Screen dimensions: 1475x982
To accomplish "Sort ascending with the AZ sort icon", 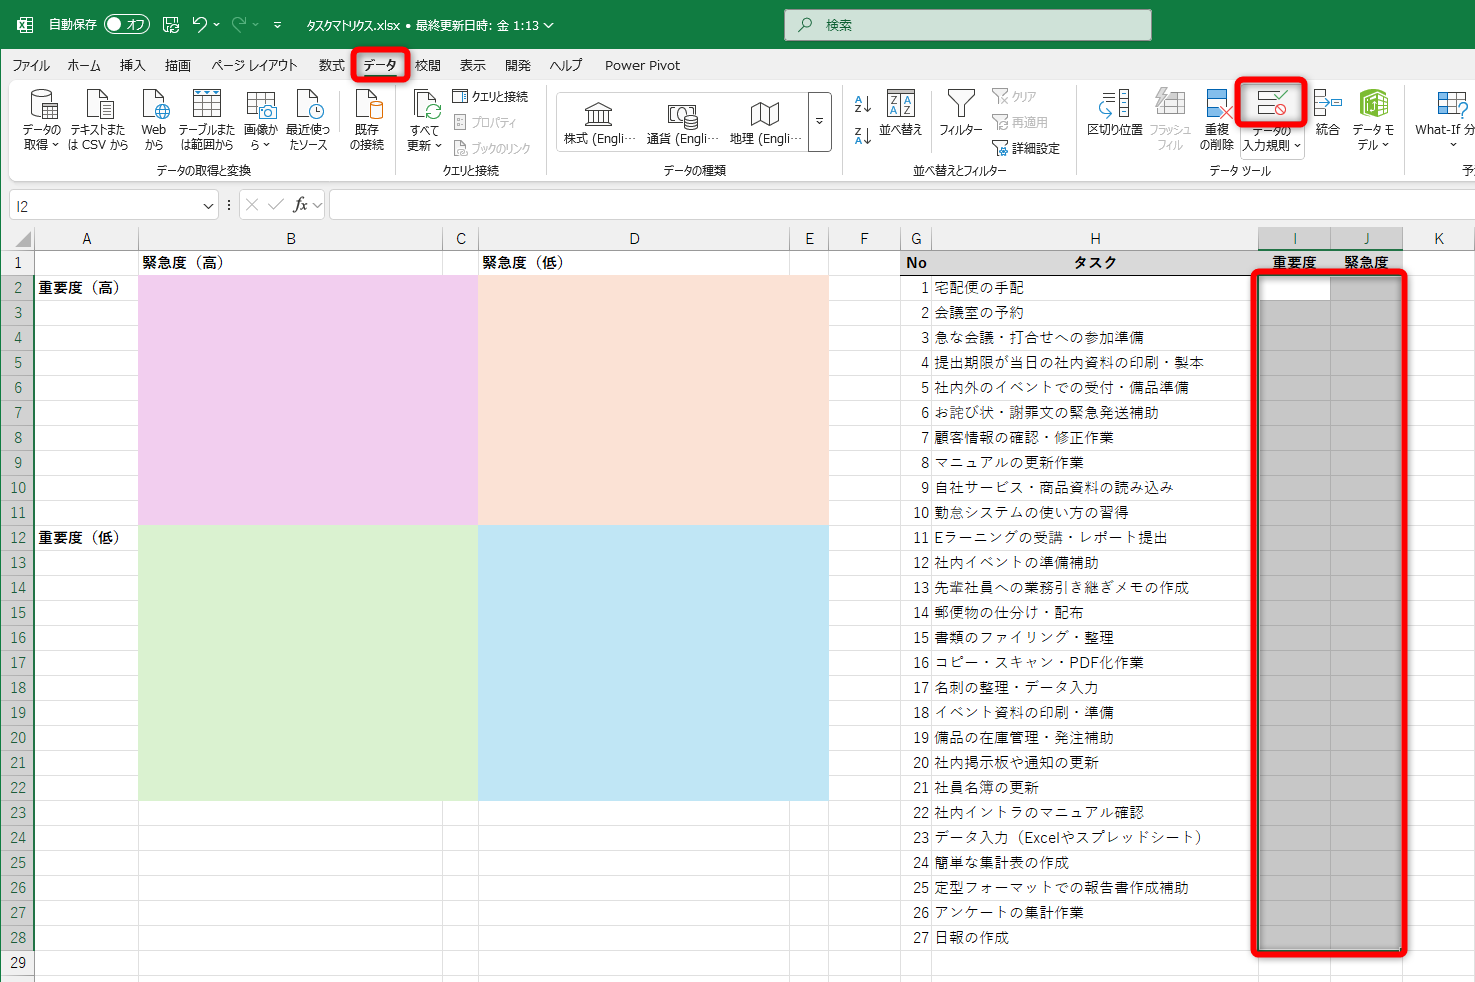I will point(861,104).
